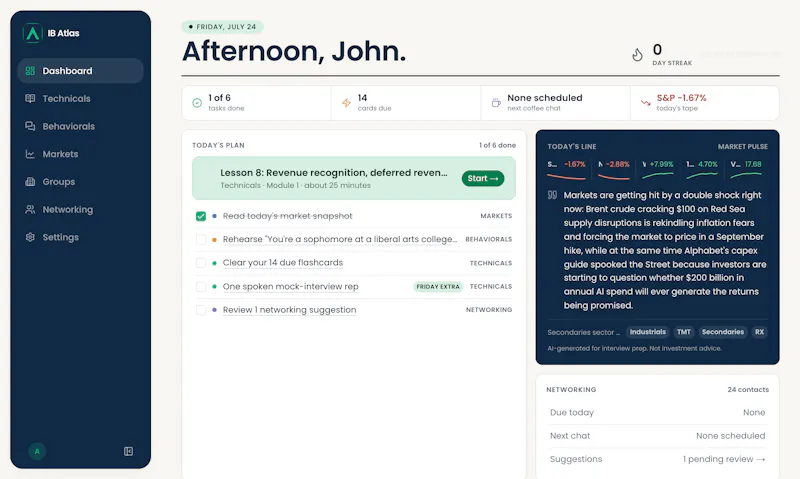Tick the Rehearse sophomore question checkbox

(201, 240)
